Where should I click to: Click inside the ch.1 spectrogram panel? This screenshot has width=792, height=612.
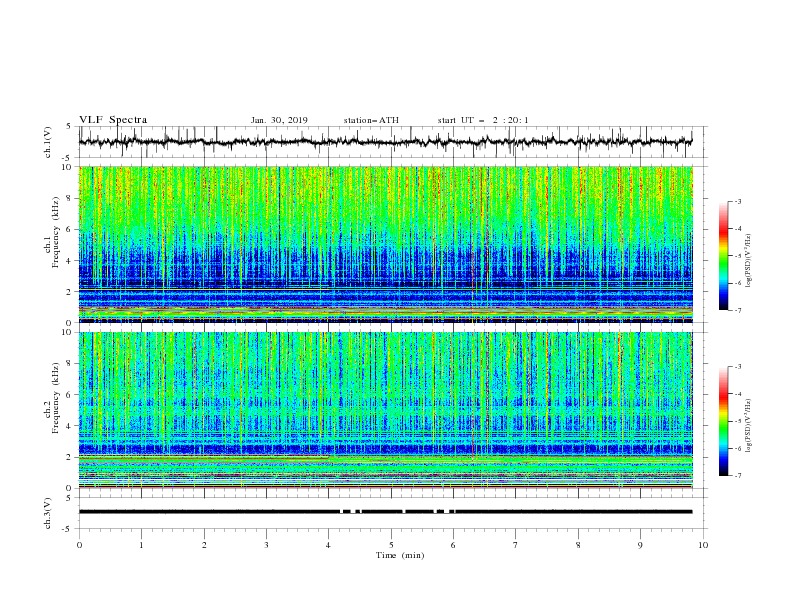(385, 244)
